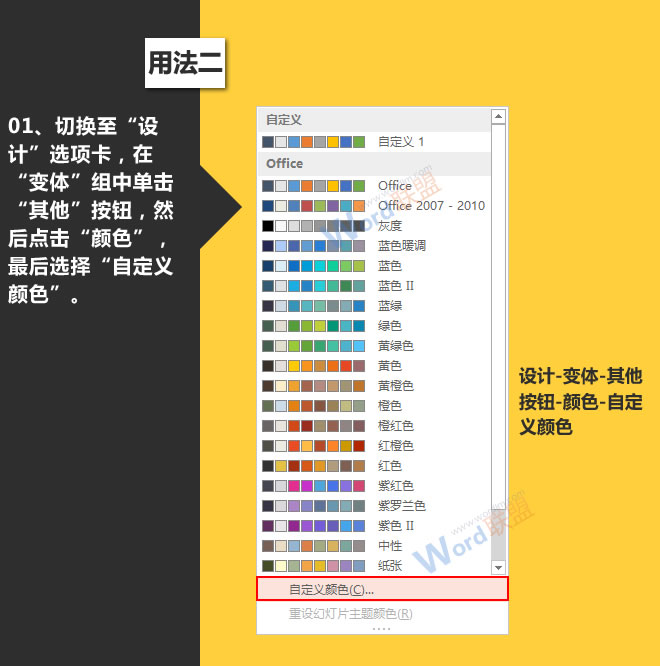Pick the 黄绿色 color palette
Image resolution: width=660 pixels, height=666 pixels.
pos(395,346)
